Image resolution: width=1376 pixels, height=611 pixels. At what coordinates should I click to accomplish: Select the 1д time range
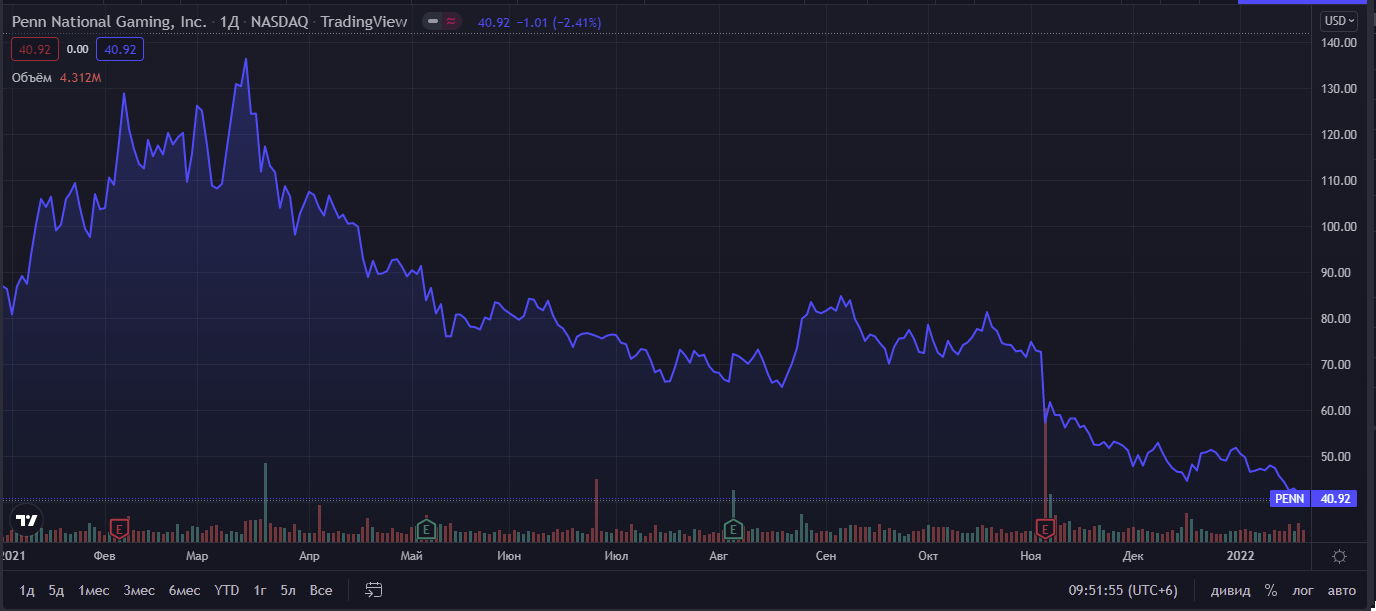tap(27, 590)
